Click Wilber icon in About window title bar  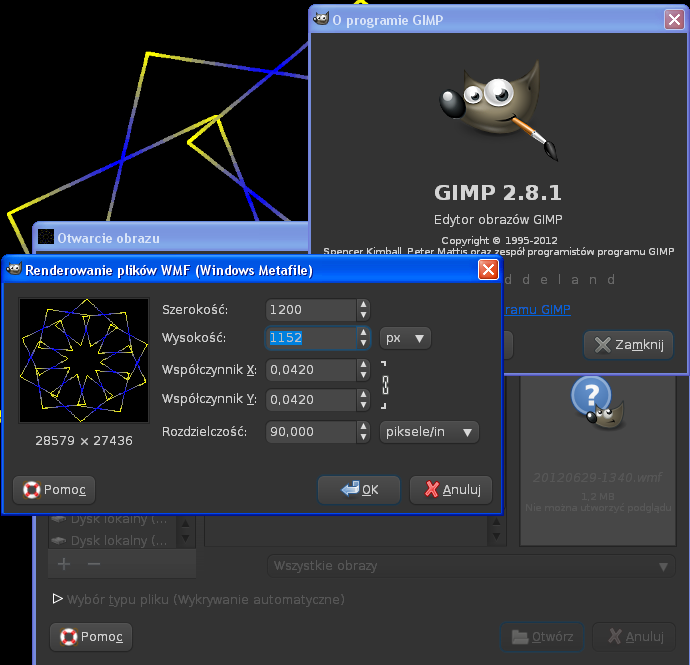coord(321,19)
